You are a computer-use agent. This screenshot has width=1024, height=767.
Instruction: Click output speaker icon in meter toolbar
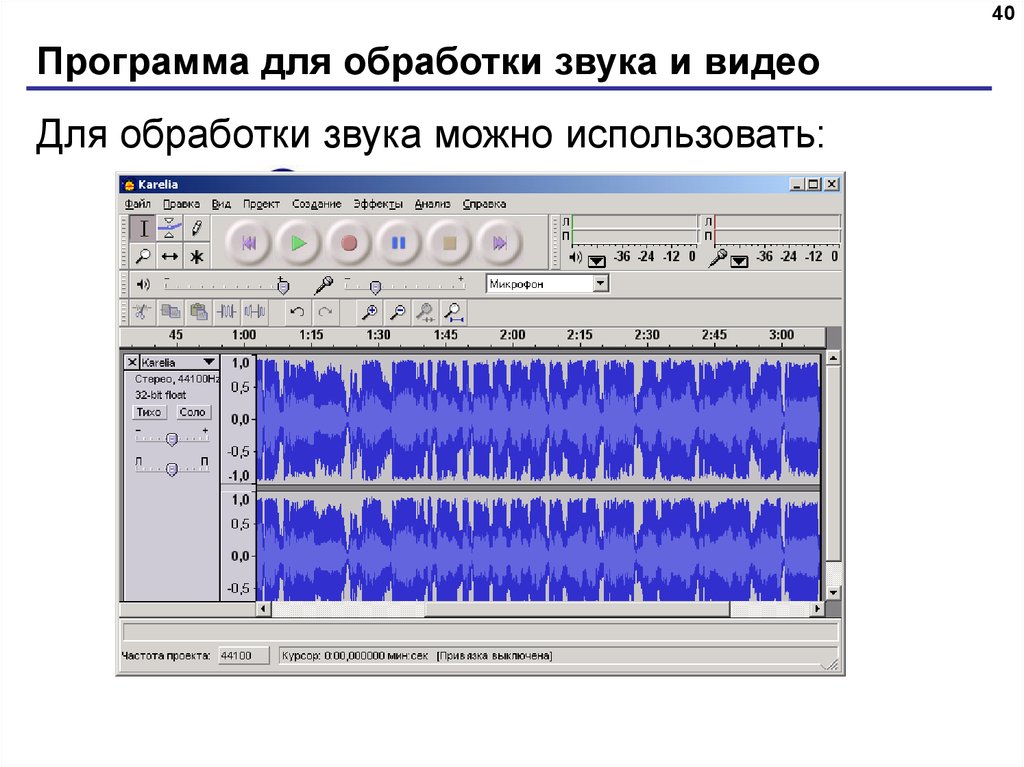pyautogui.click(x=575, y=257)
